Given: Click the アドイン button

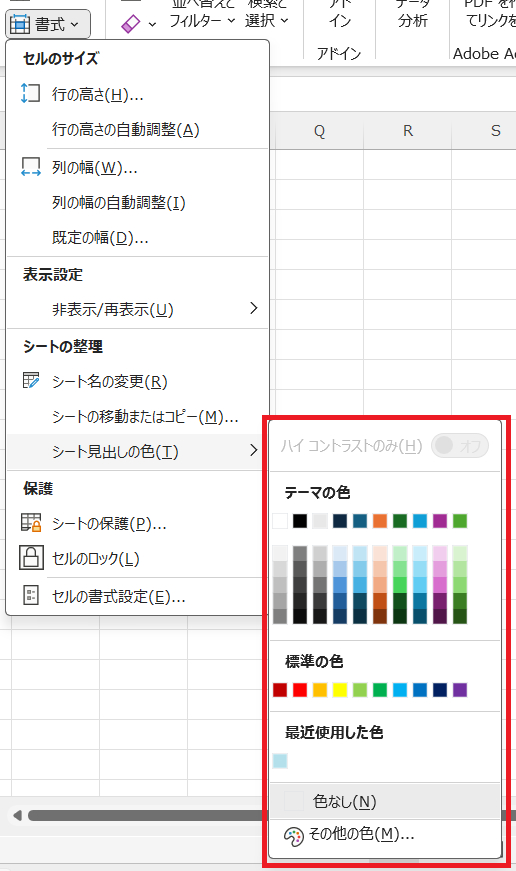Looking at the screenshot, I should point(339,16).
